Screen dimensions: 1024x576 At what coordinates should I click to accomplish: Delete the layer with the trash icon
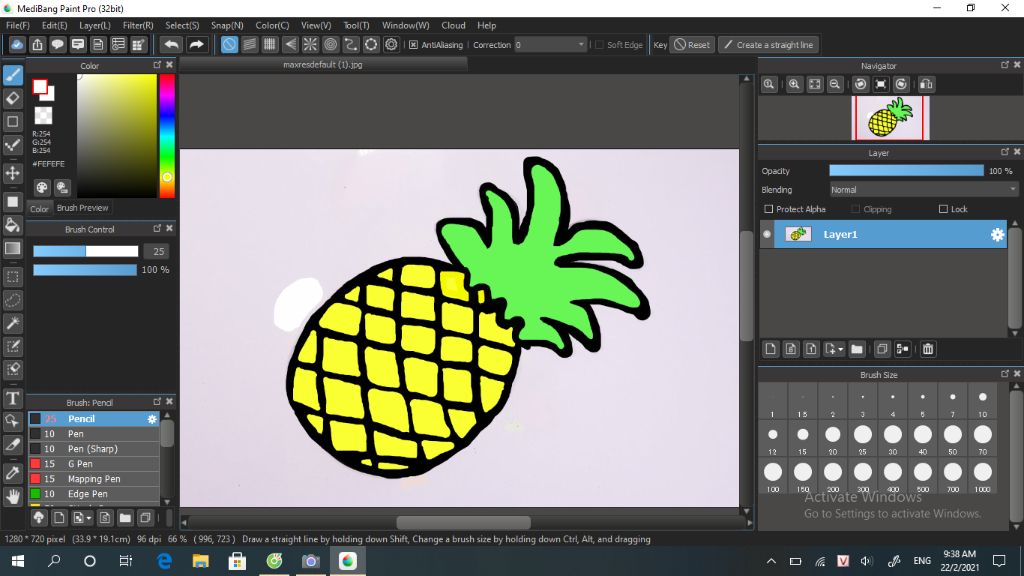tap(928, 349)
